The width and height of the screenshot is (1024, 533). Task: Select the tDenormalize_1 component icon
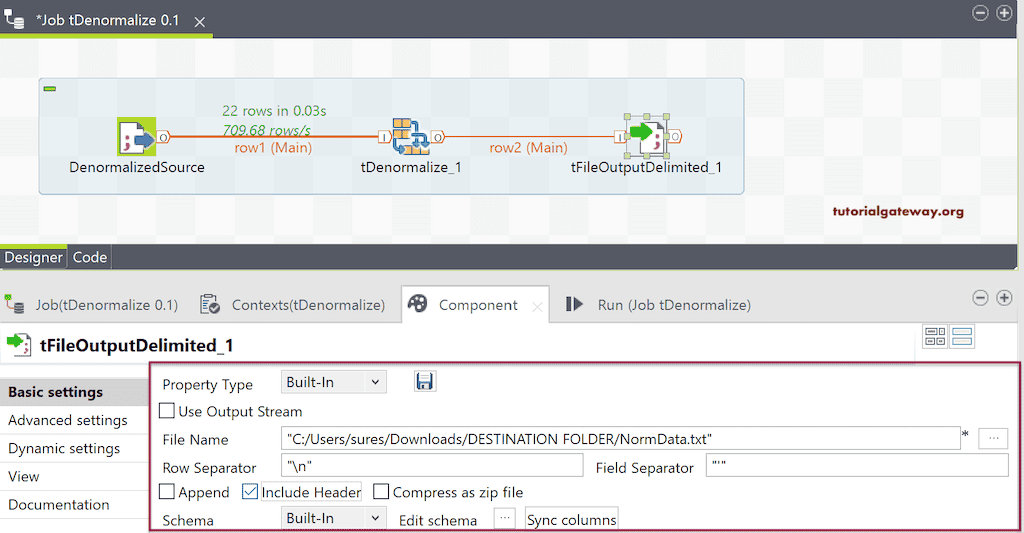pos(411,137)
